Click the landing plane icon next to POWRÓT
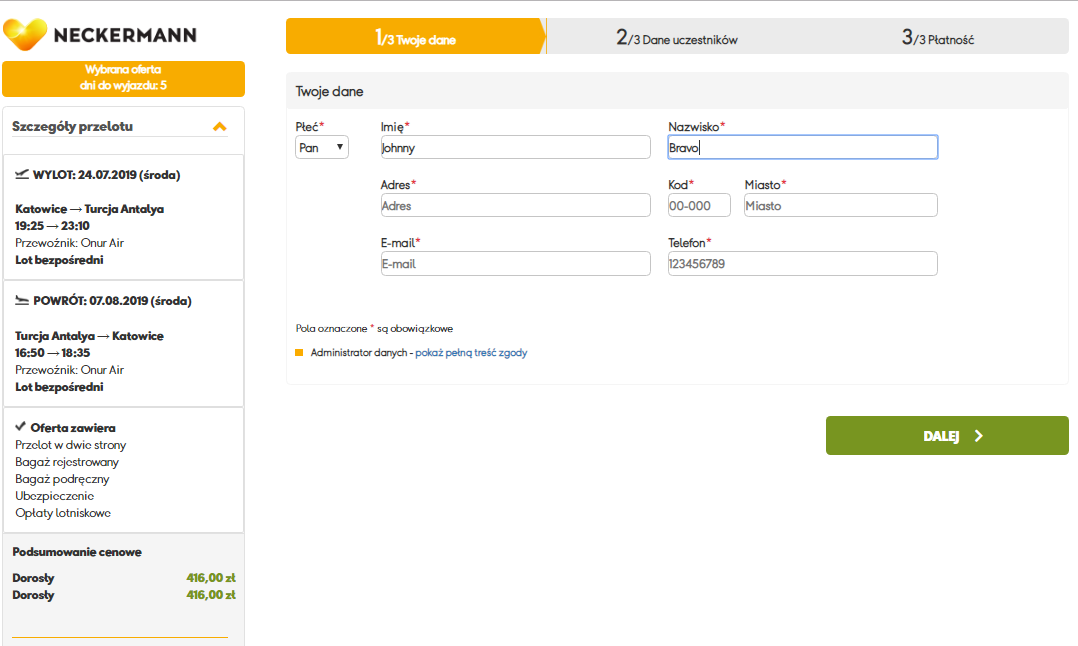Viewport: 1078px width, 646px height. [x=22, y=300]
